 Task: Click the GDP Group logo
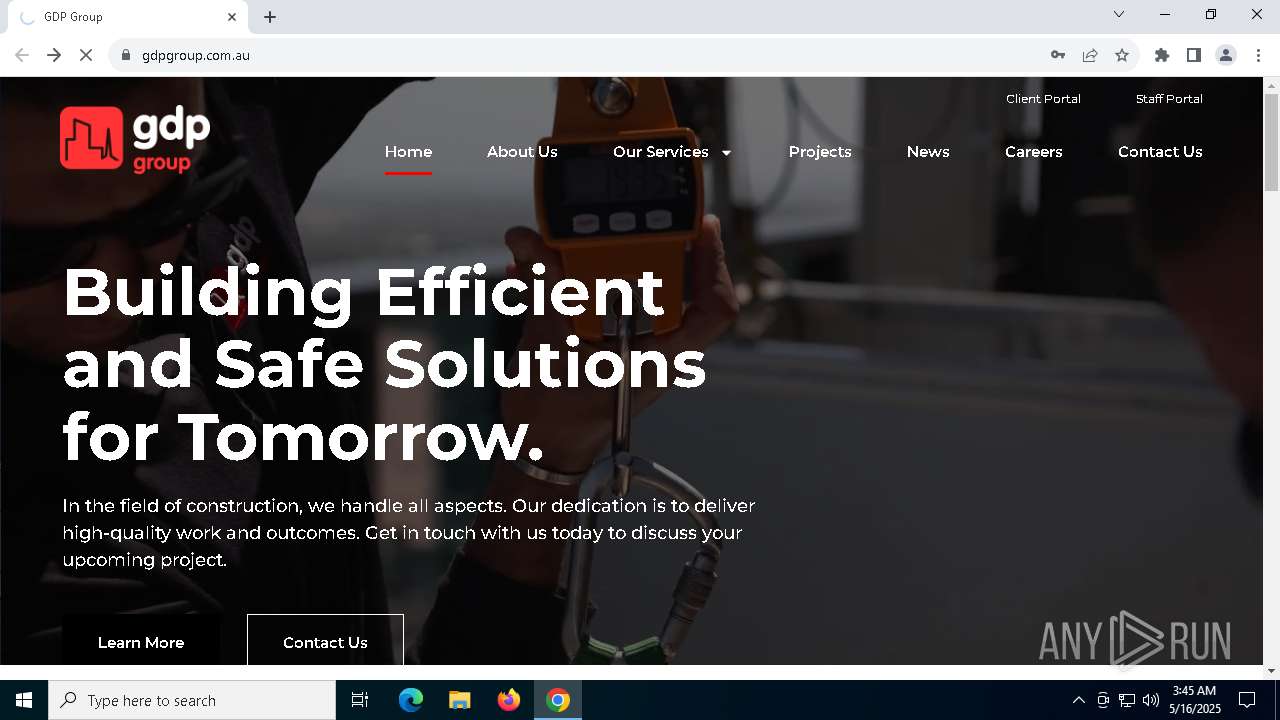(x=135, y=139)
